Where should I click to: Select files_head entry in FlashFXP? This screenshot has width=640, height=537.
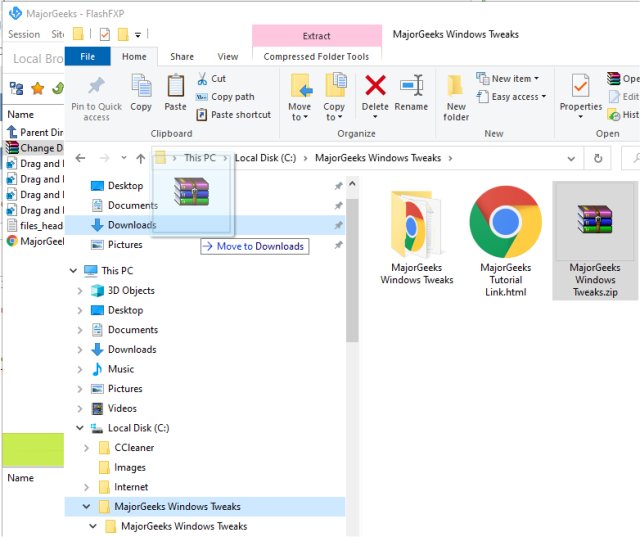pos(36,226)
